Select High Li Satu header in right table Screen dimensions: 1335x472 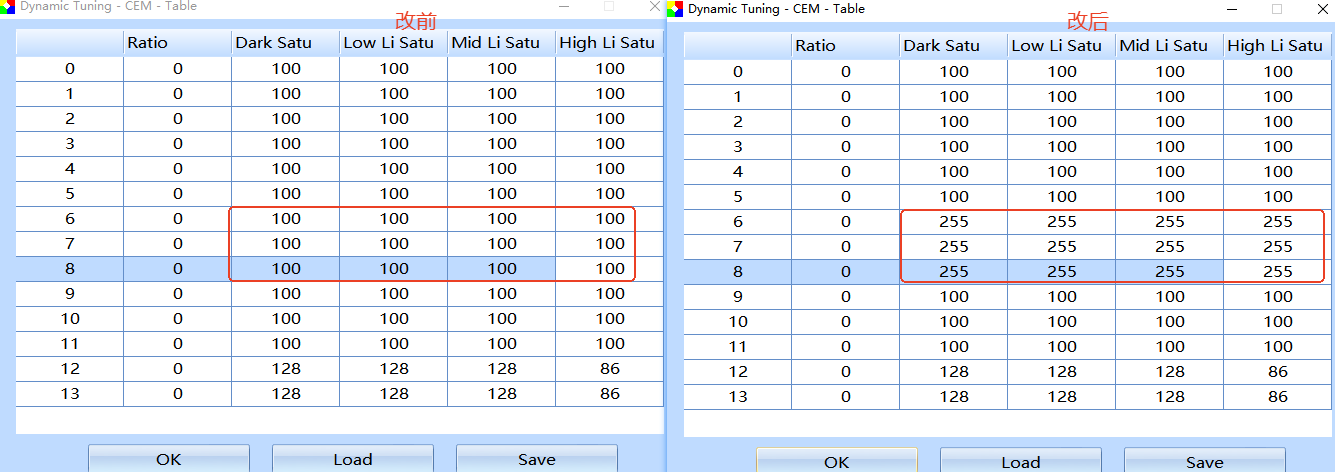(x=1277, y=45)
